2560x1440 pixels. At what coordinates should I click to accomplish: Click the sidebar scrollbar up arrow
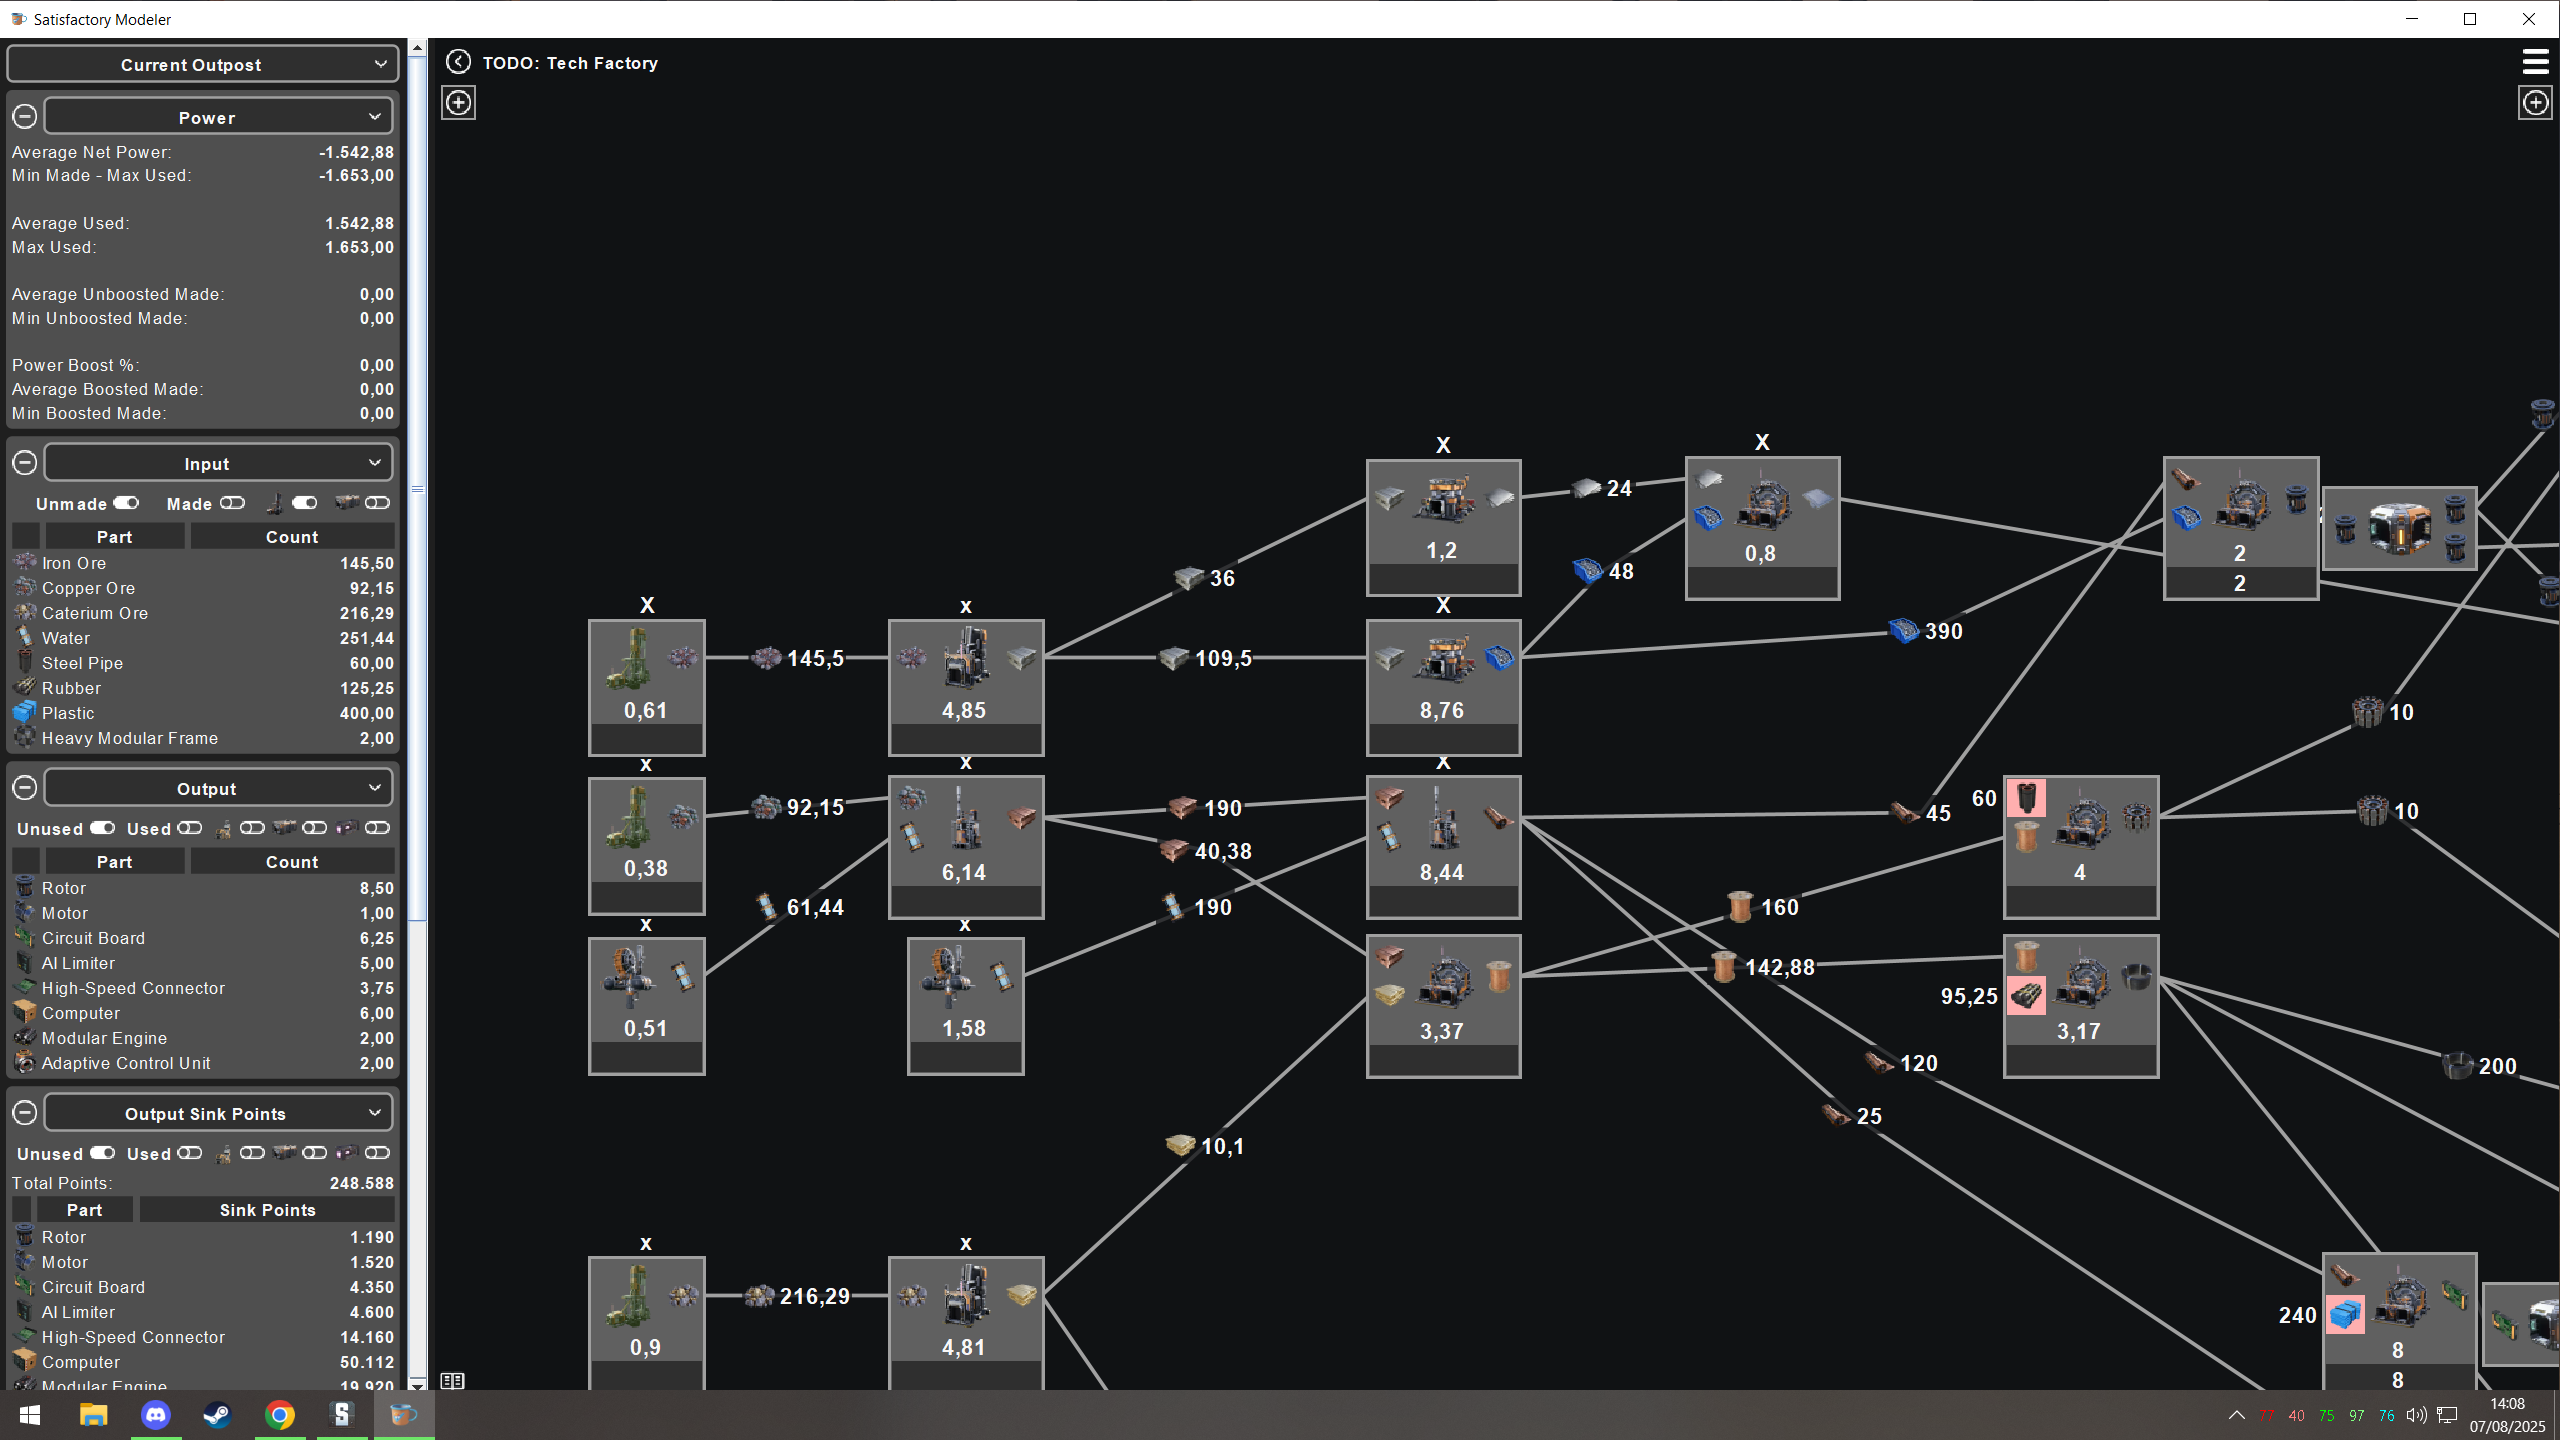(418, 47)
